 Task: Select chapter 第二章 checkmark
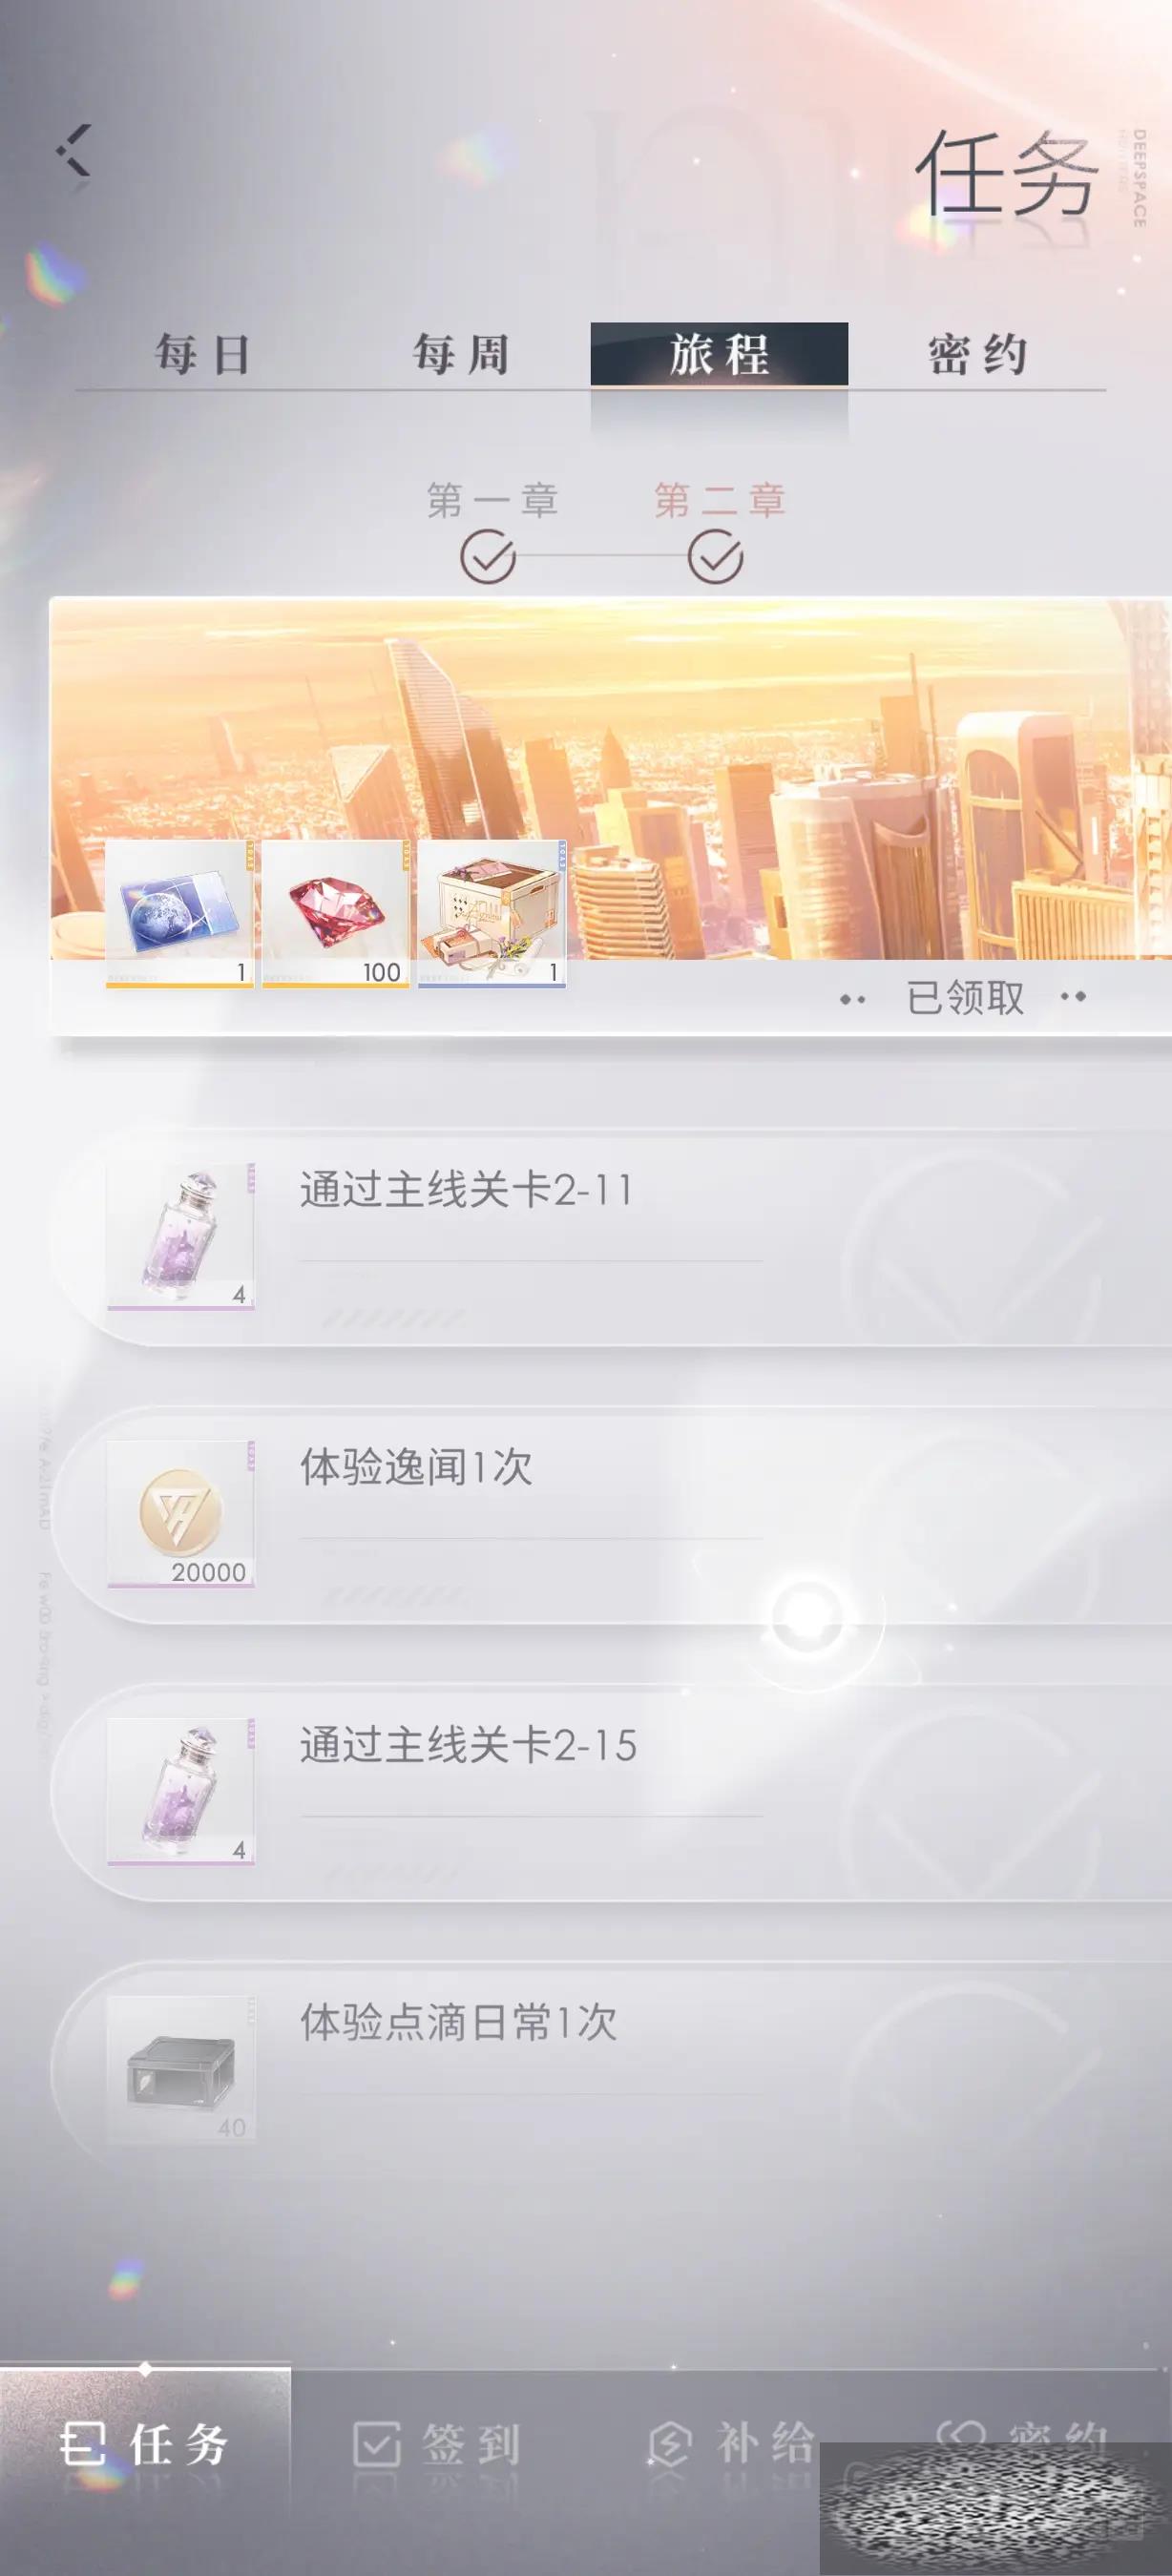click(715, 558)
